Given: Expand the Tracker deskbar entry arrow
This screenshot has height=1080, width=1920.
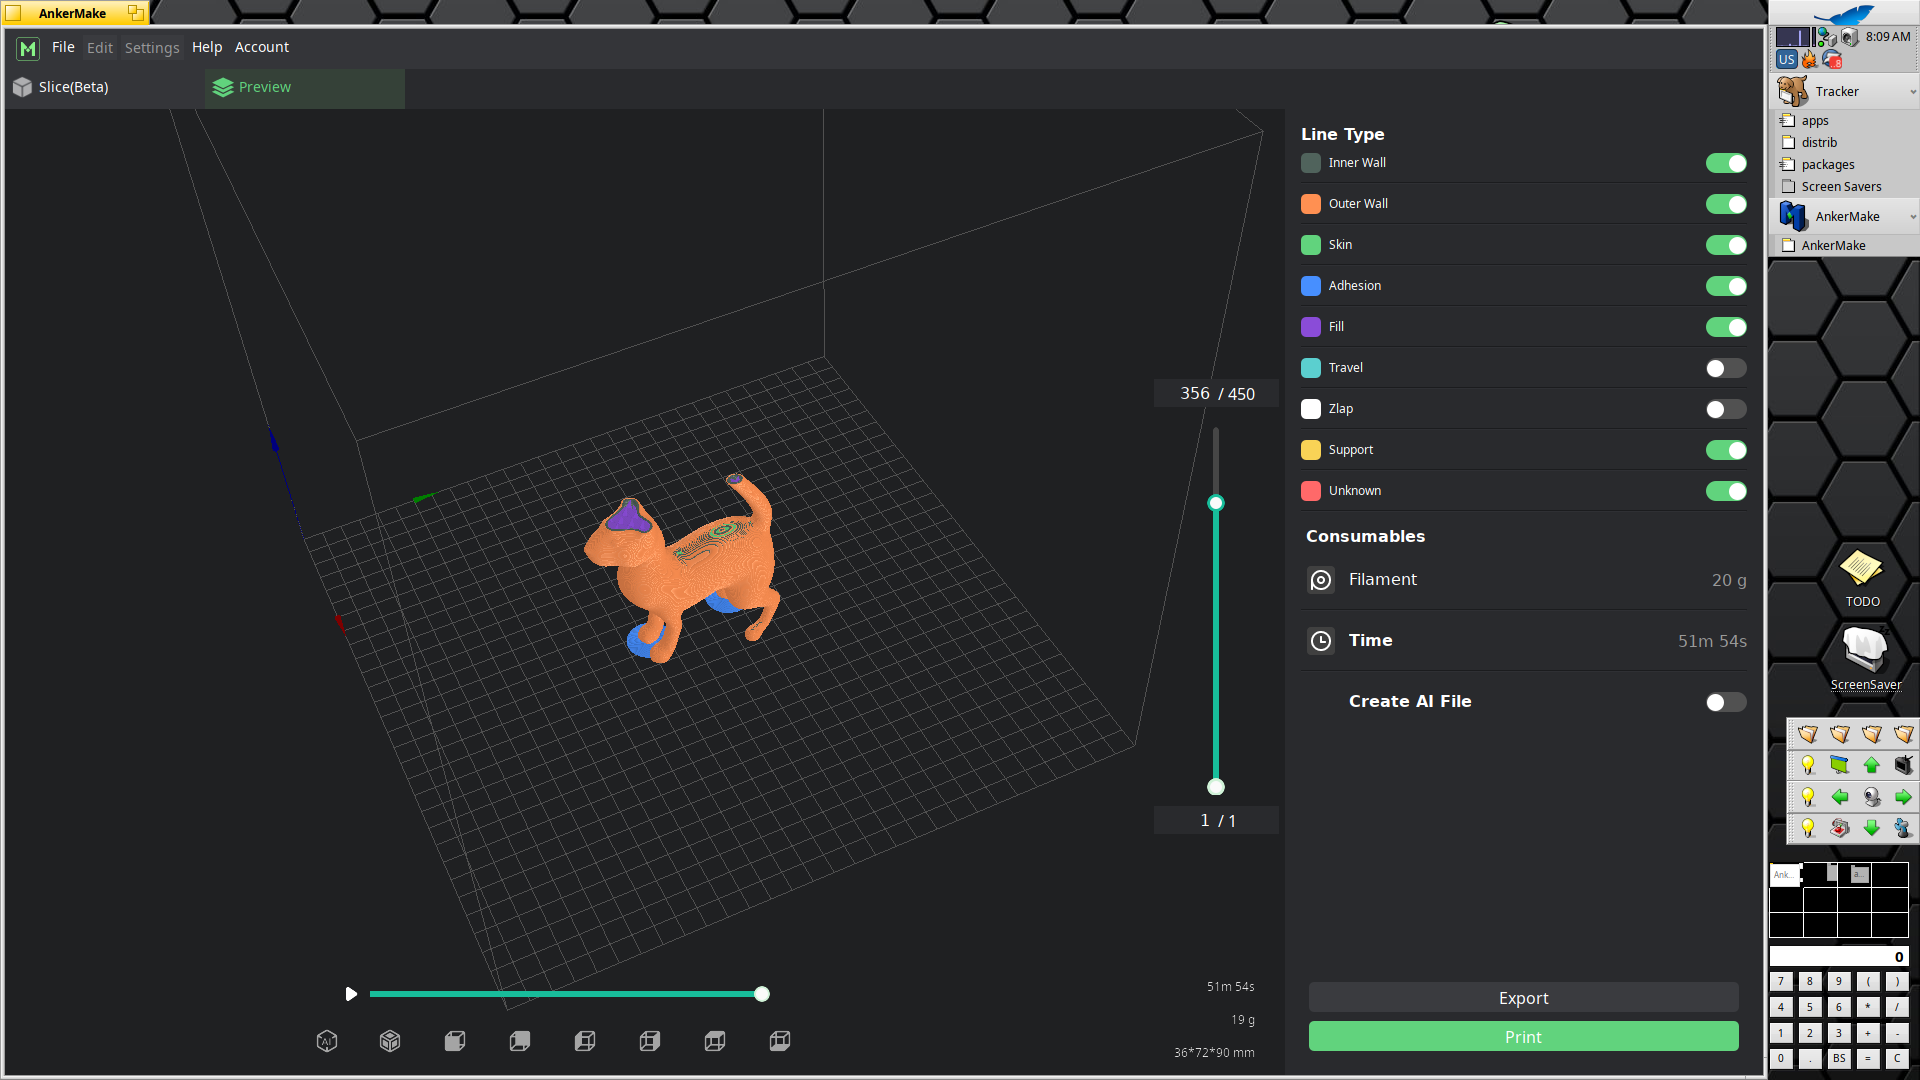Looking at the screenshot, I should tap(1912, 92).
